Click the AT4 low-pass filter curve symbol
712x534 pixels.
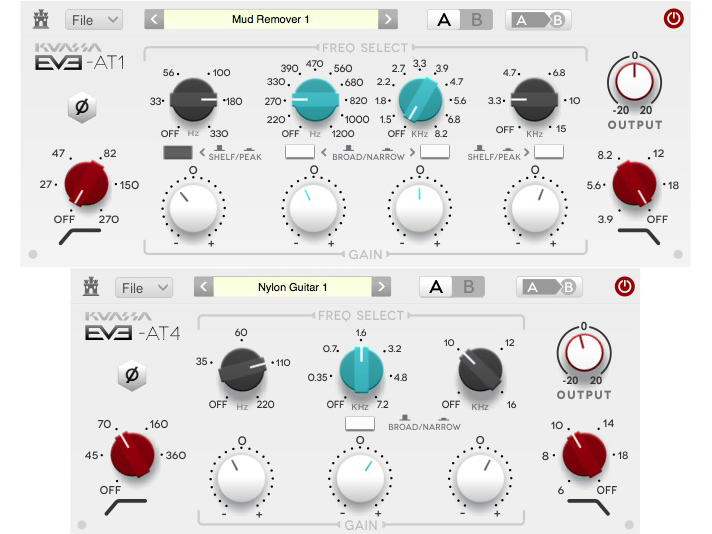588,507
